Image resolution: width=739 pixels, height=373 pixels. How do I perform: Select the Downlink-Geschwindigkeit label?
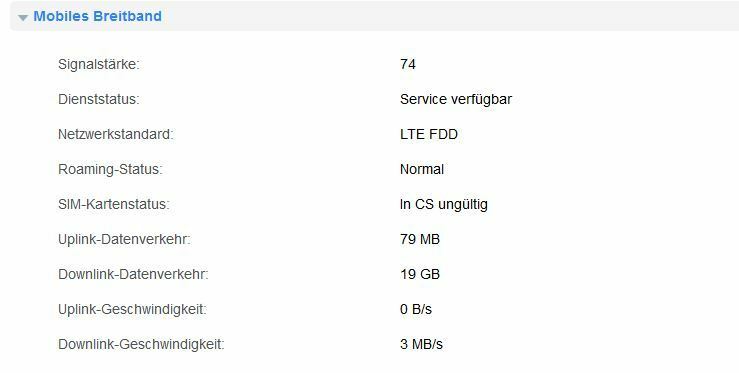point(141,344)
